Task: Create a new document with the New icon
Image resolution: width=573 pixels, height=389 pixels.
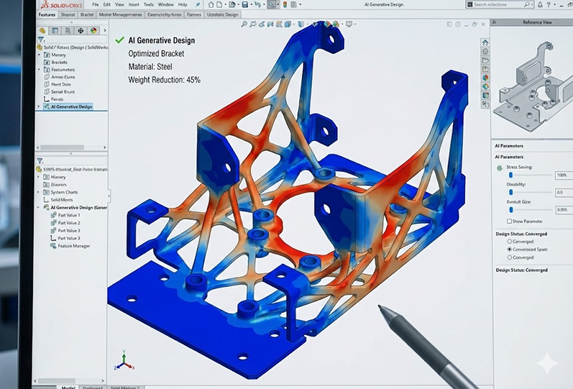Action: pyautogui.click(x=219, y=4)
